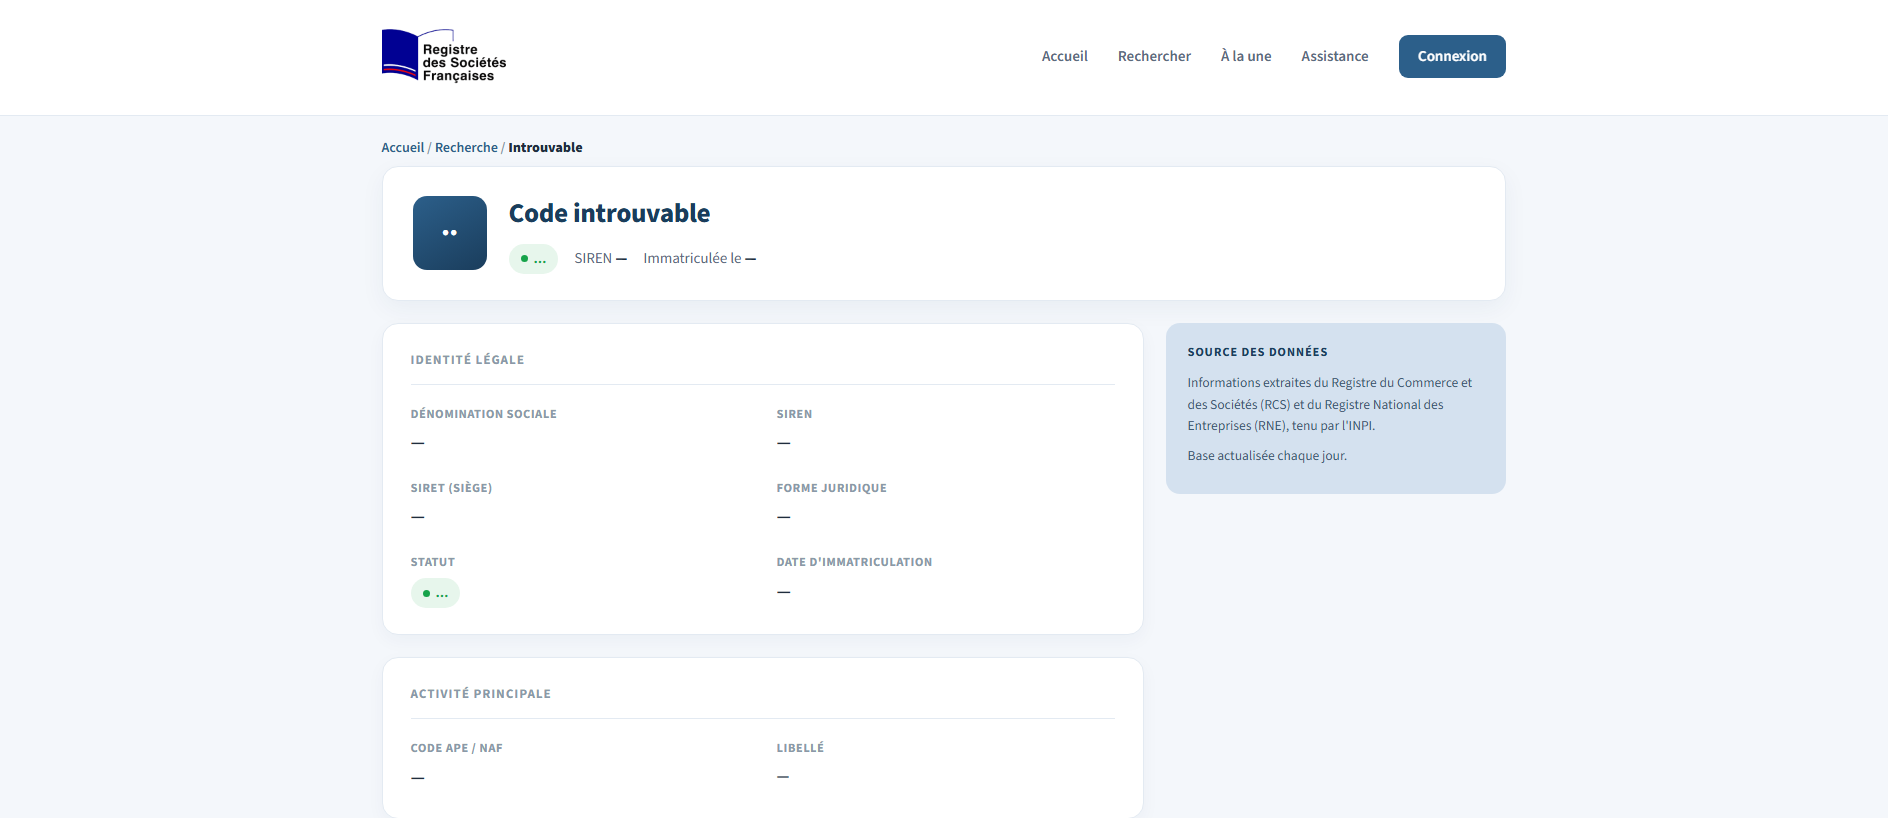Click the Introuvable breadcrumb text

pyautogui.click(x=545, y=147)
